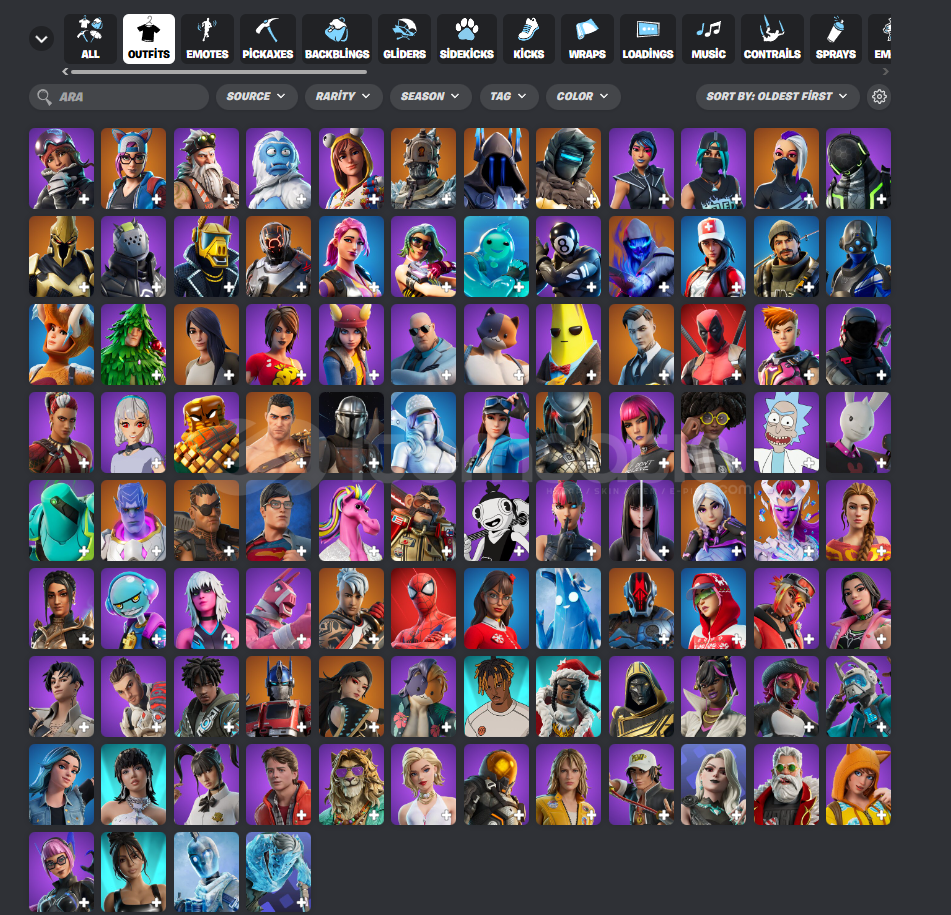Viewport: 951px width, 915px height.
Task: Expand the Season filter dropdown
Action: [430, 97]
